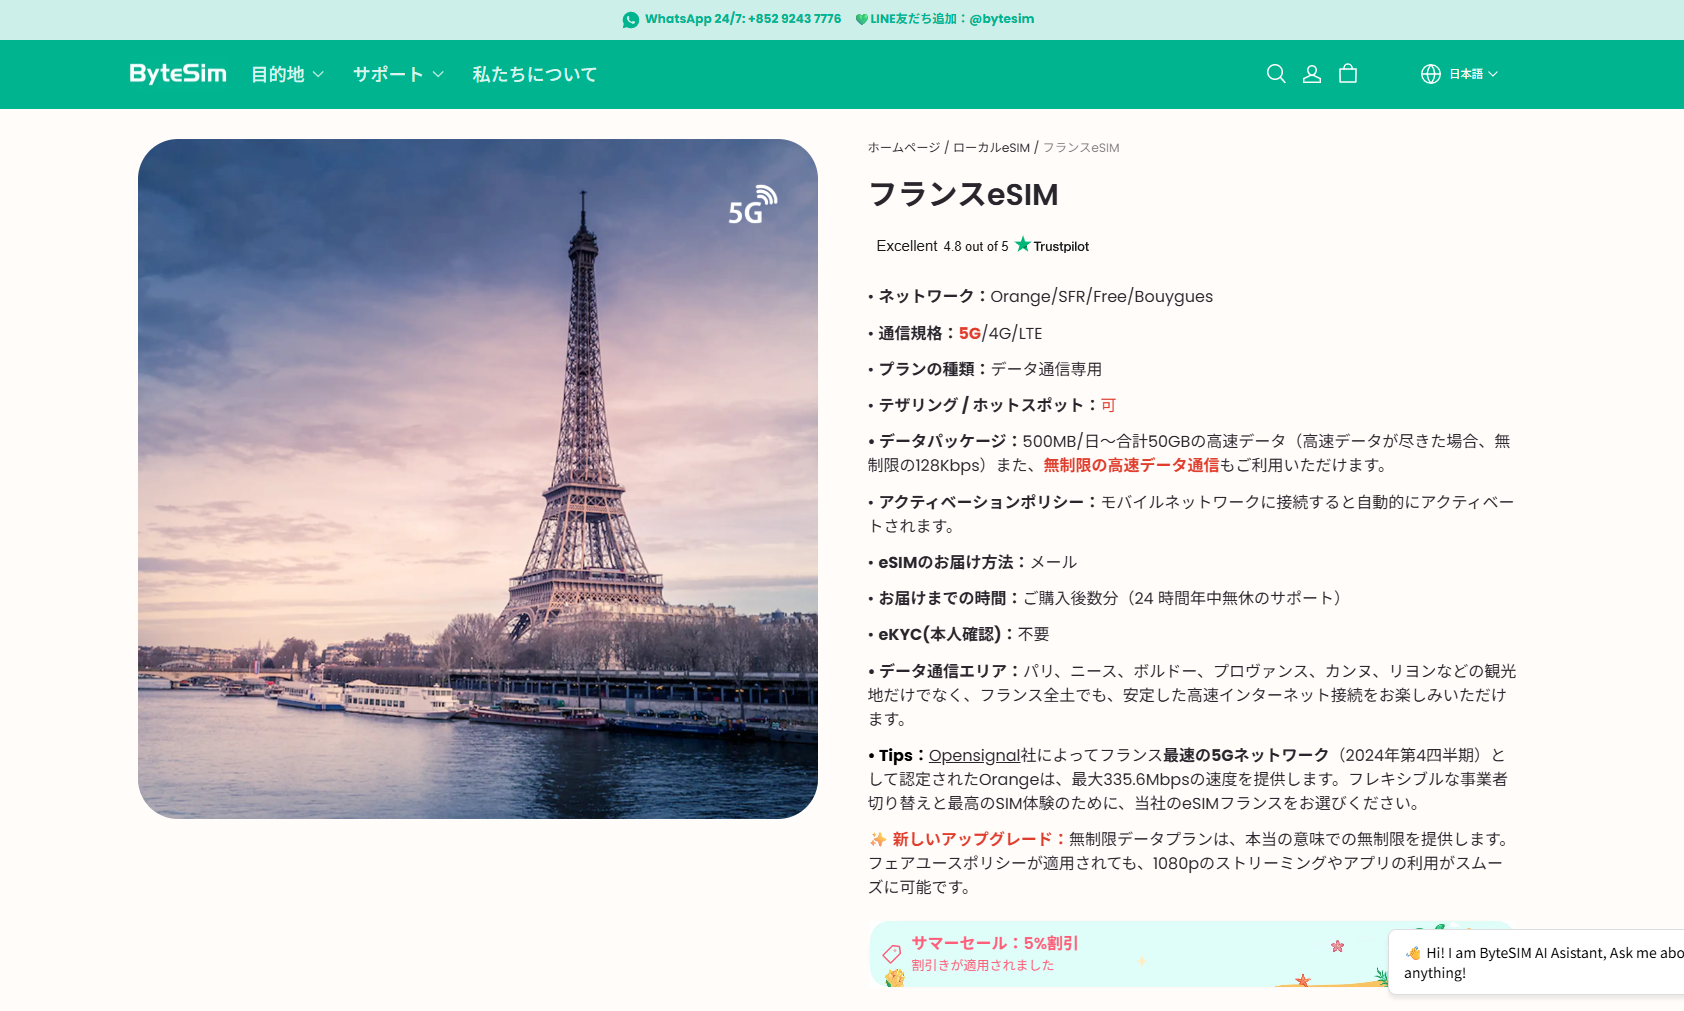Image resolution: width=1684 pixels, height=1011 pixels.
Task: Click the LINE heart icon
Action: 861,19
